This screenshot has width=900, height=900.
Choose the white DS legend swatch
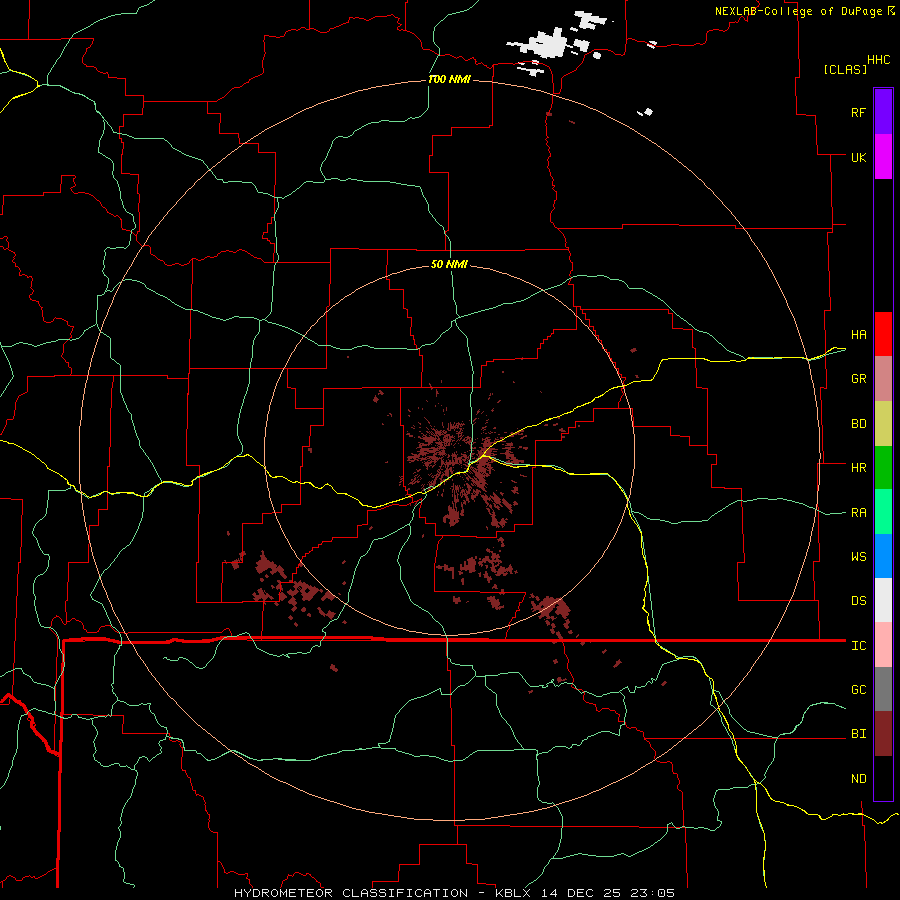click(883, 600)
